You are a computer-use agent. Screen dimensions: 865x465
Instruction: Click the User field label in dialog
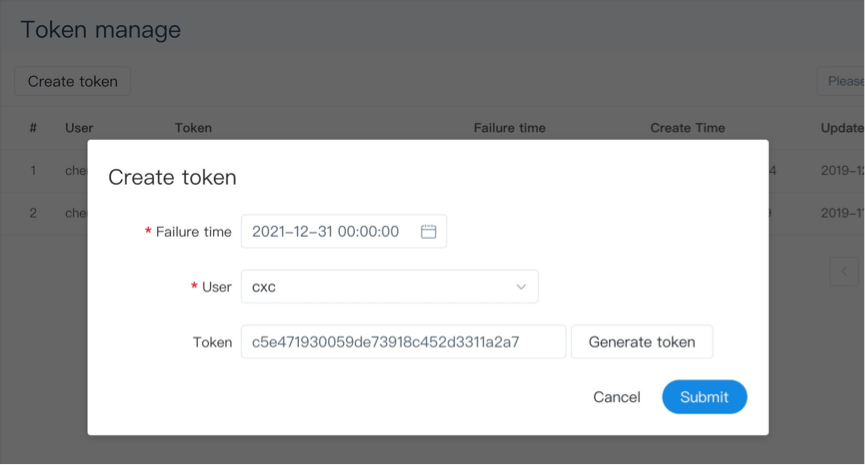[216, 287]
